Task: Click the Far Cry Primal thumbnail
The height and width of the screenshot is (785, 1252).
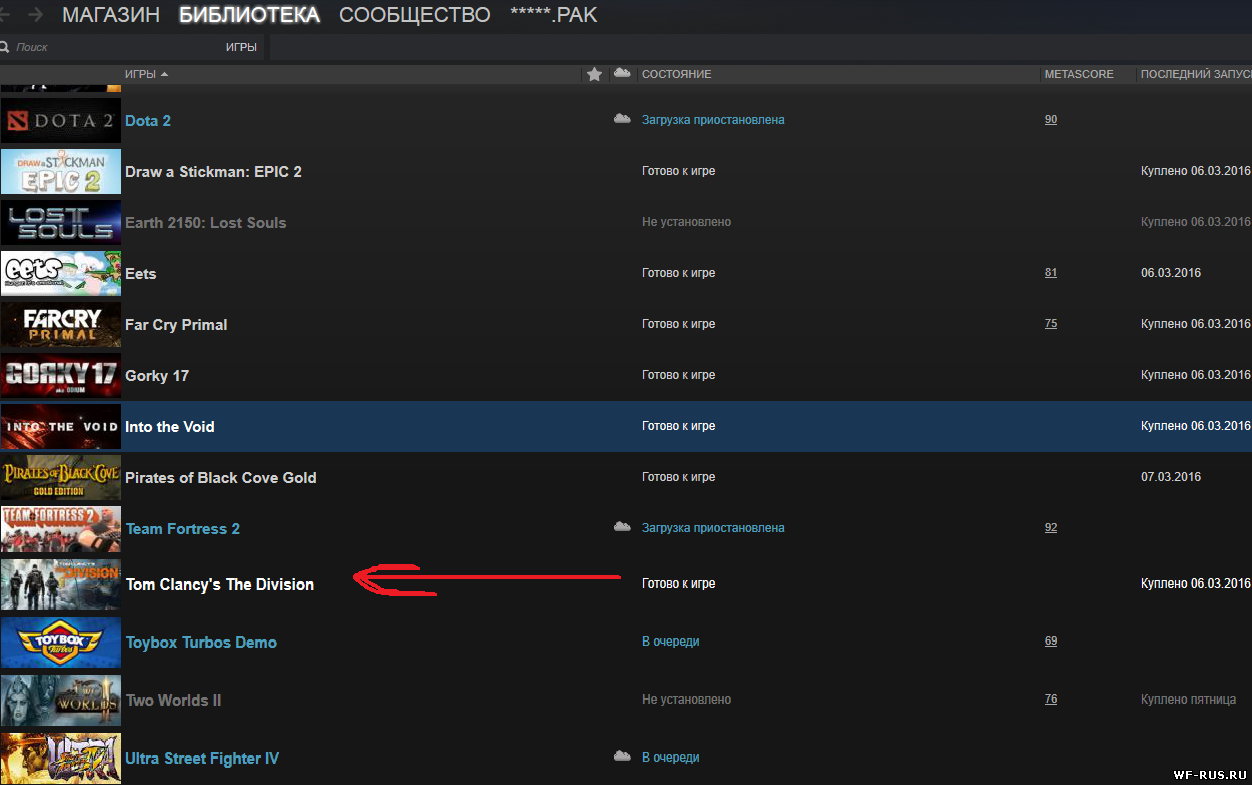Action: [61, 324]
